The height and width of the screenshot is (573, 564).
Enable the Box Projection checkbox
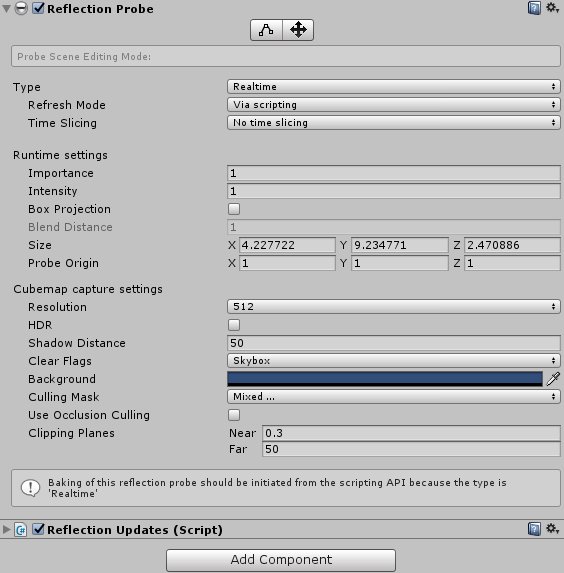pyautogui.click(x=234, y=209)
